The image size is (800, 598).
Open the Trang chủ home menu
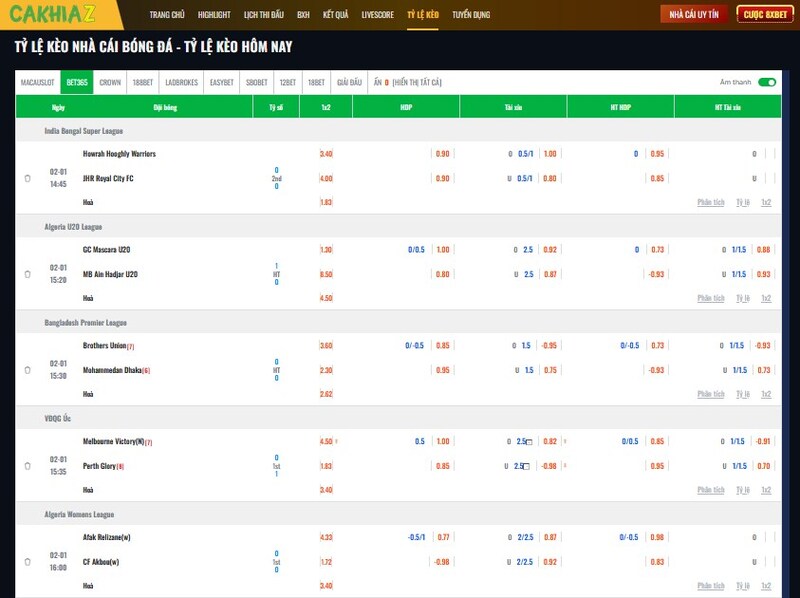click(x=166, y=15)
